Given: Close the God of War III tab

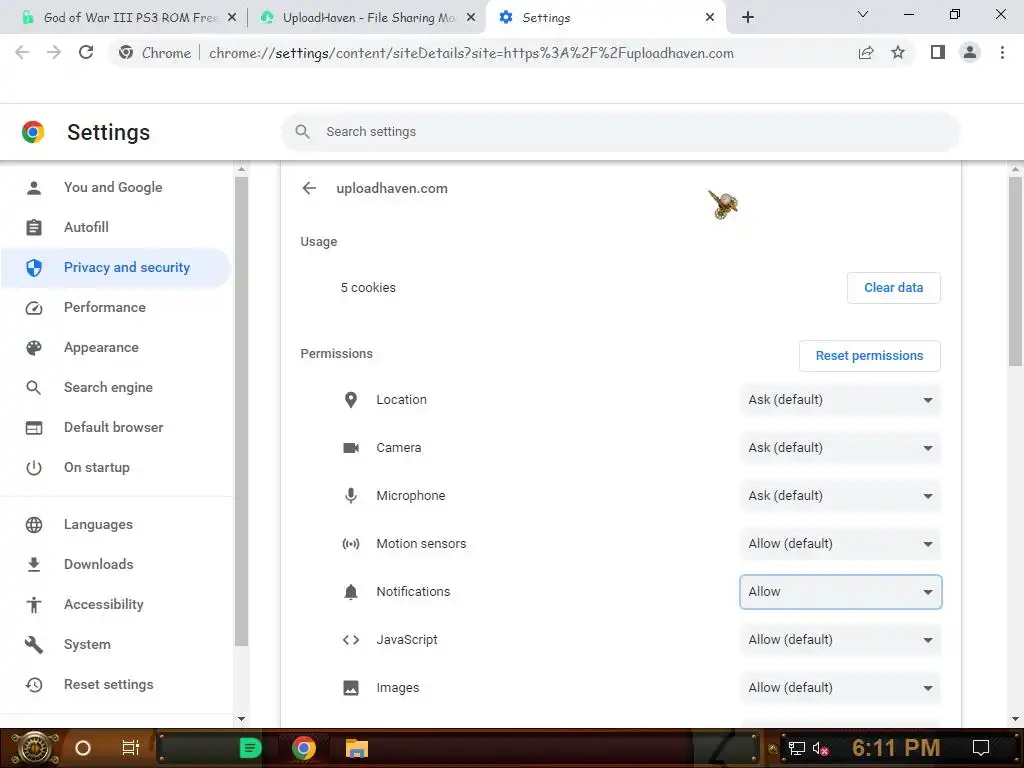Looking at the screenshot, I should point(232,18).
